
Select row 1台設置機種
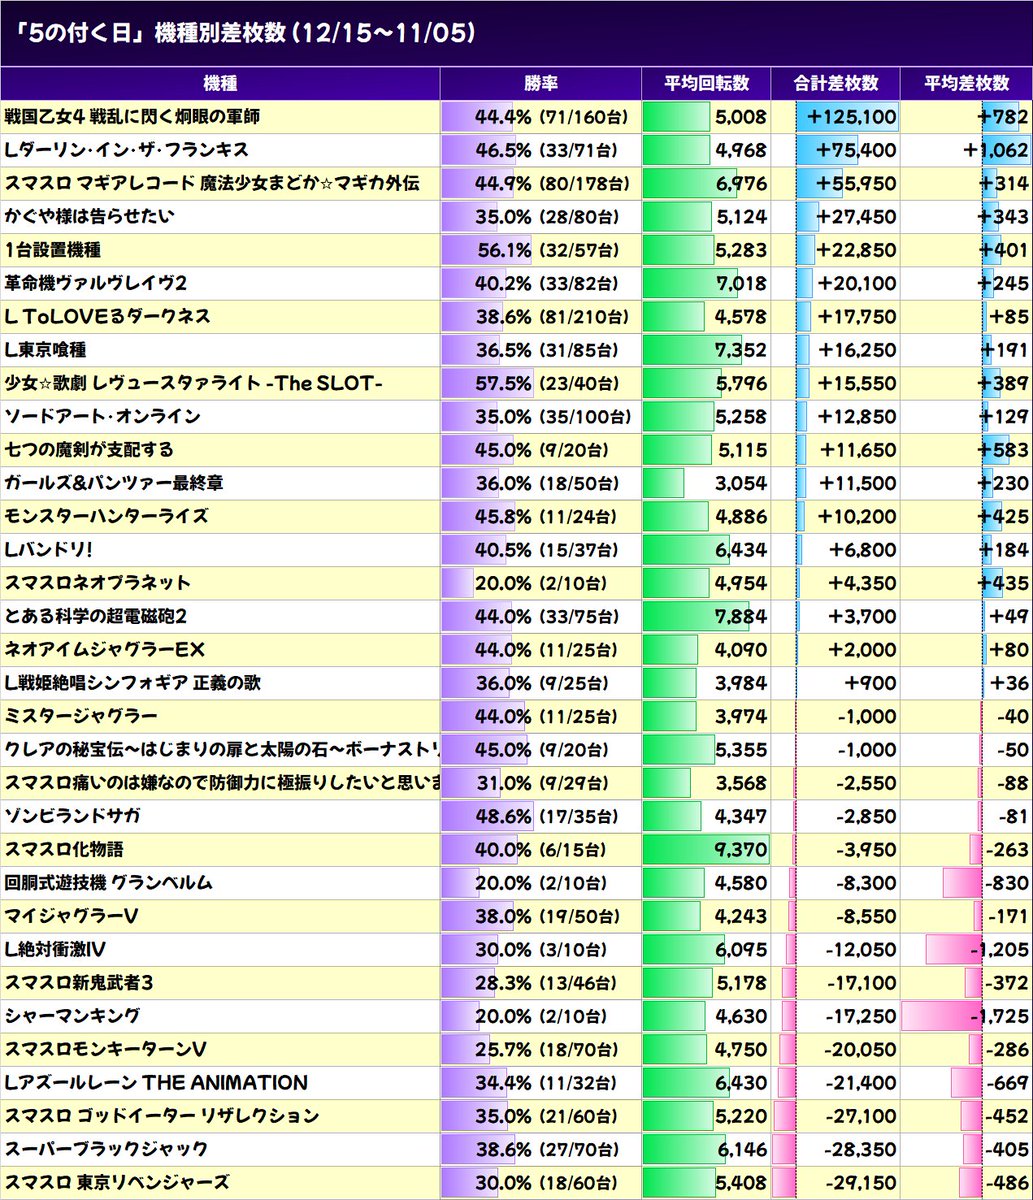click(x=516, y=250)
